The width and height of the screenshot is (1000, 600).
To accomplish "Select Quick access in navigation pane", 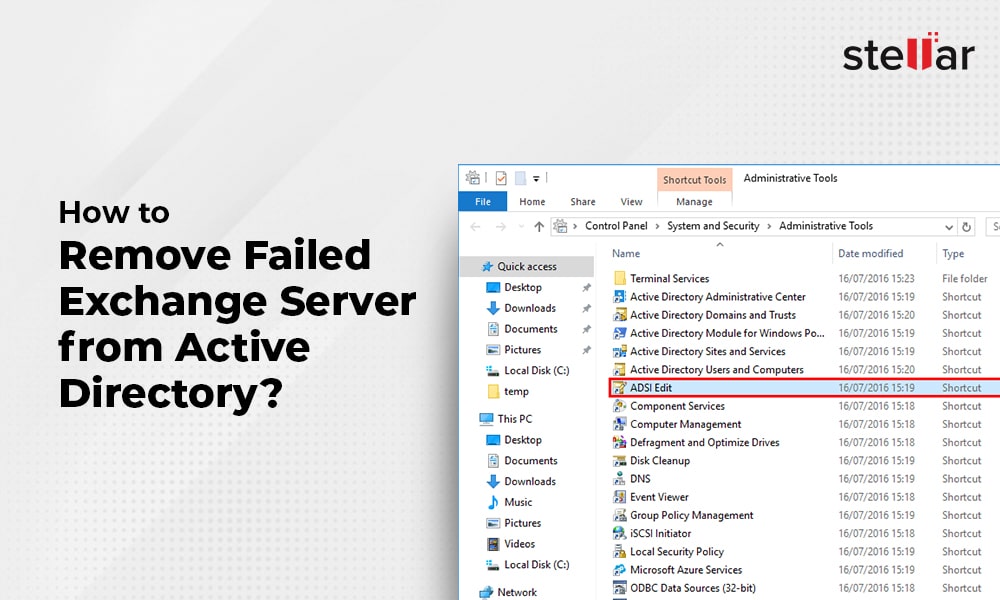I will [x=527, y=267].
